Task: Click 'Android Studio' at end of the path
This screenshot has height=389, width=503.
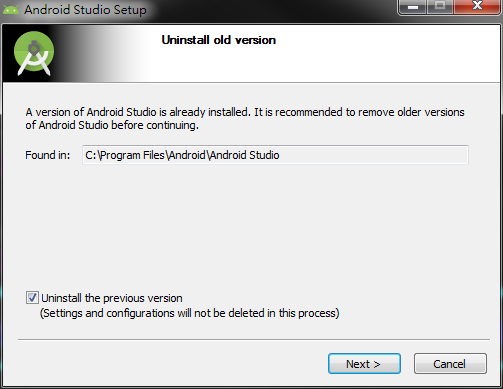Action: (x=244, y=155)
